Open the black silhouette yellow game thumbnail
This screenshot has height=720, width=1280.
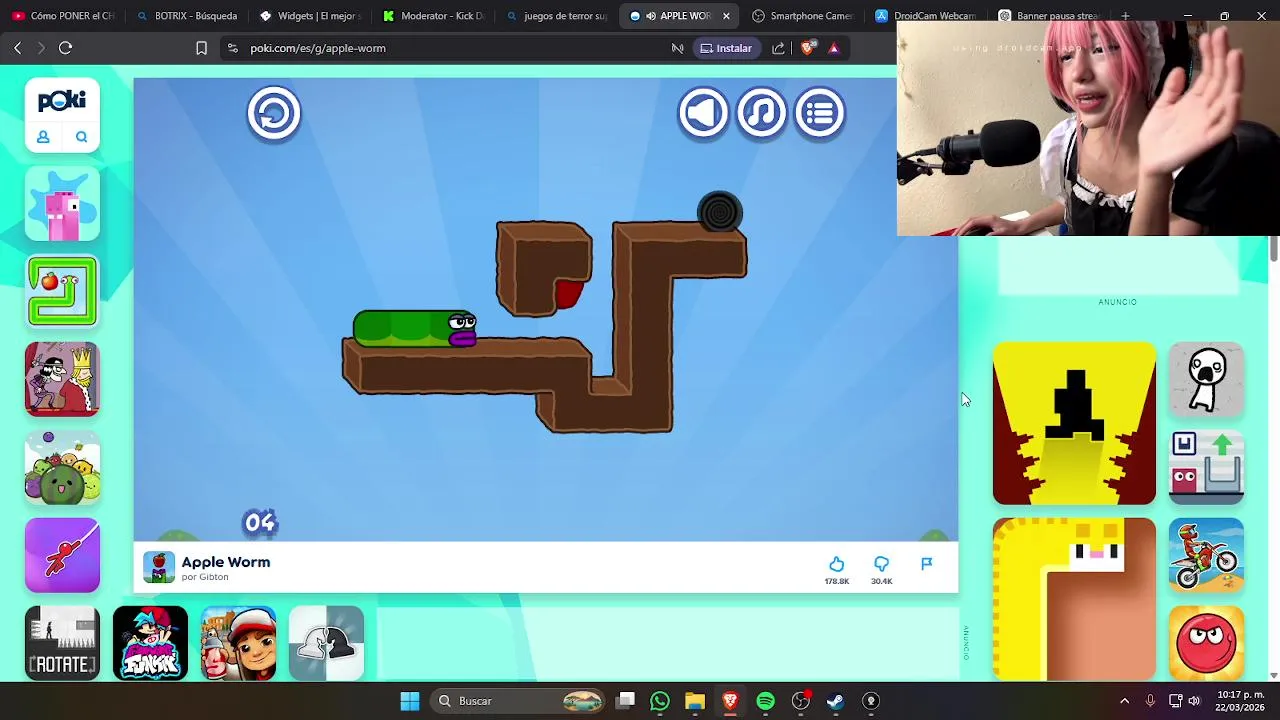click(x=1074, y=424)
